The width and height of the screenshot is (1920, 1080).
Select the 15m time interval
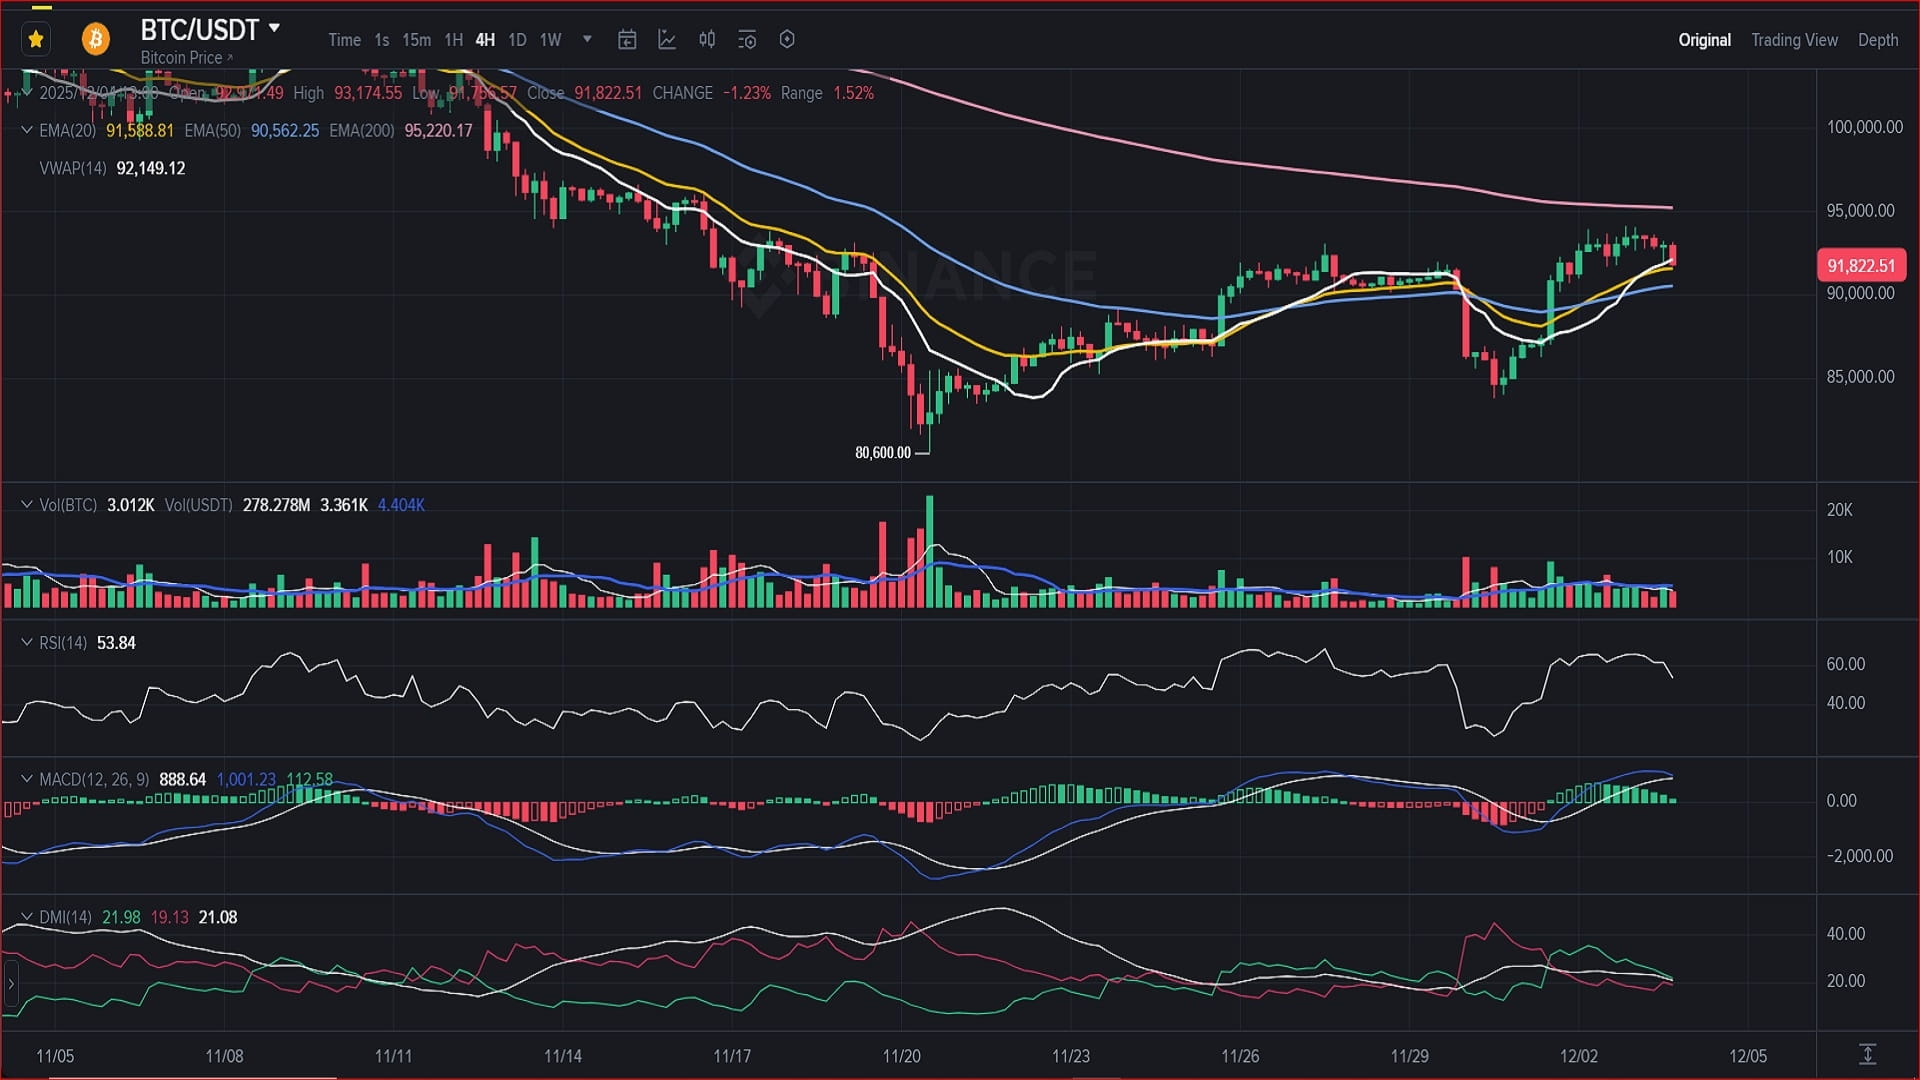coord(416,40)
